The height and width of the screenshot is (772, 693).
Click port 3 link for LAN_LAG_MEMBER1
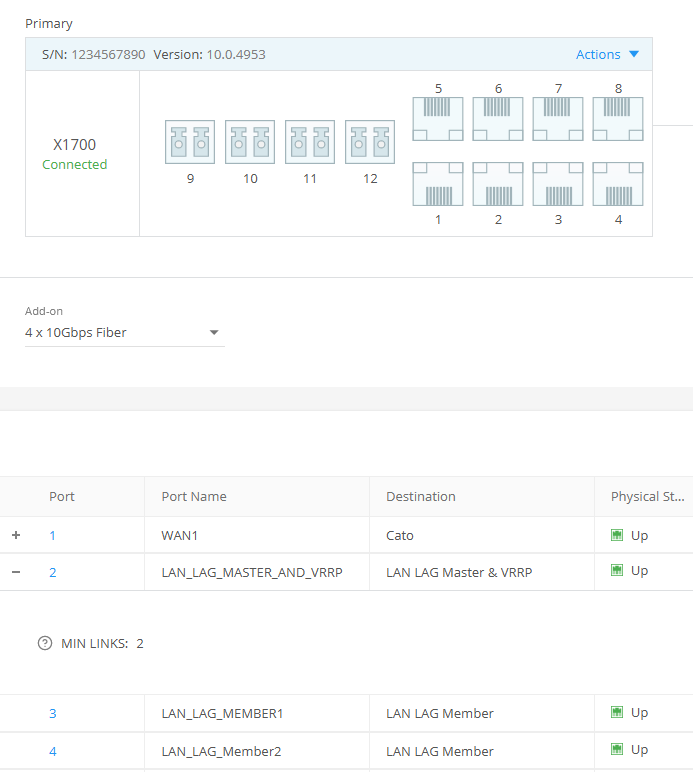(x=53, y=713)
